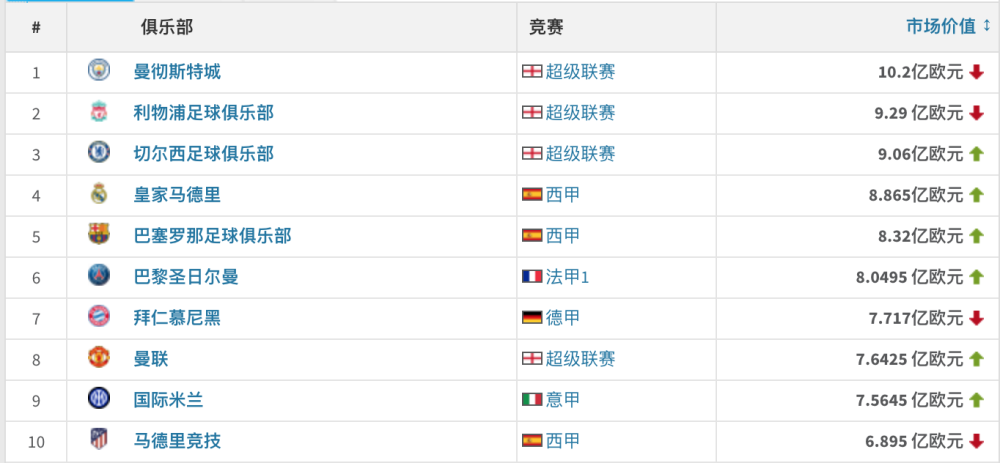Click the Paris Saint-Germain crest icon

(99, 276)
